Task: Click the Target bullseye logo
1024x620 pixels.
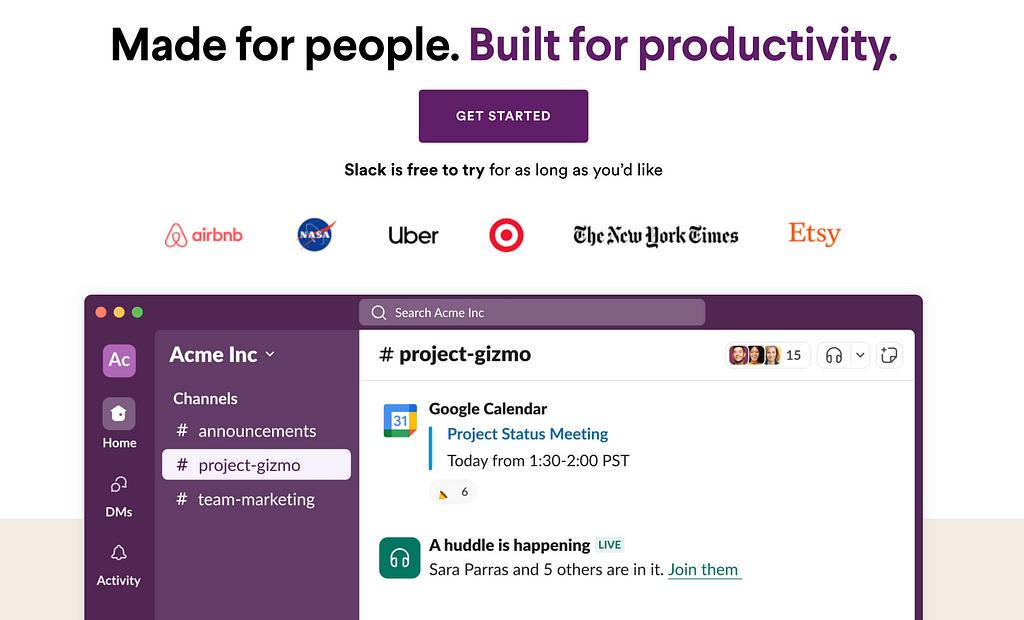Action: point(506,235)
